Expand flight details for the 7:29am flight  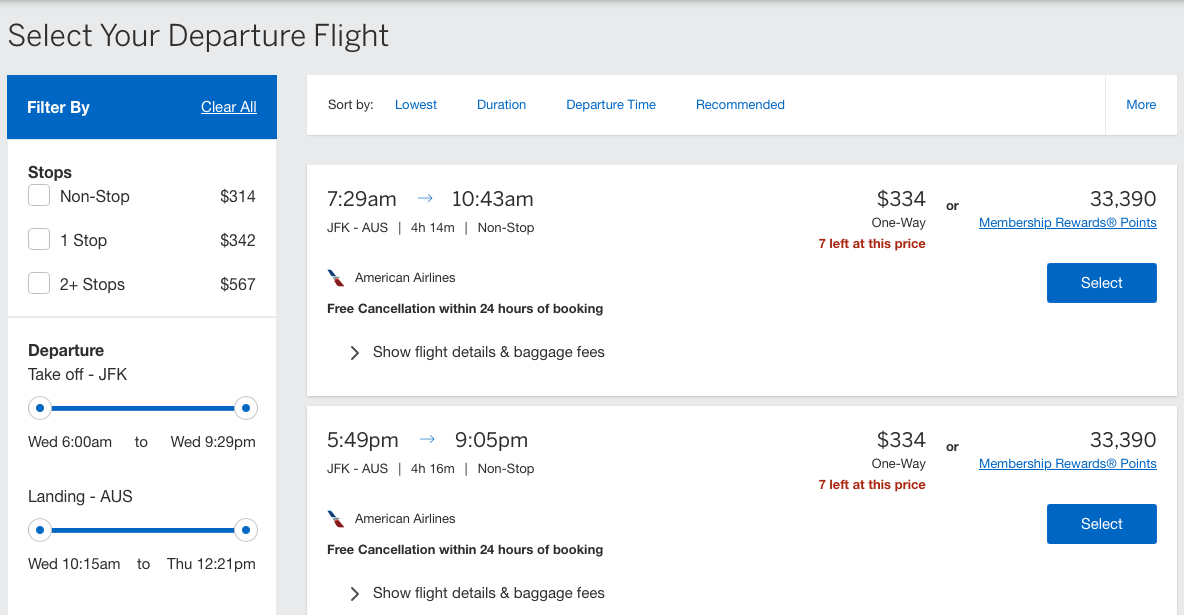477,352
